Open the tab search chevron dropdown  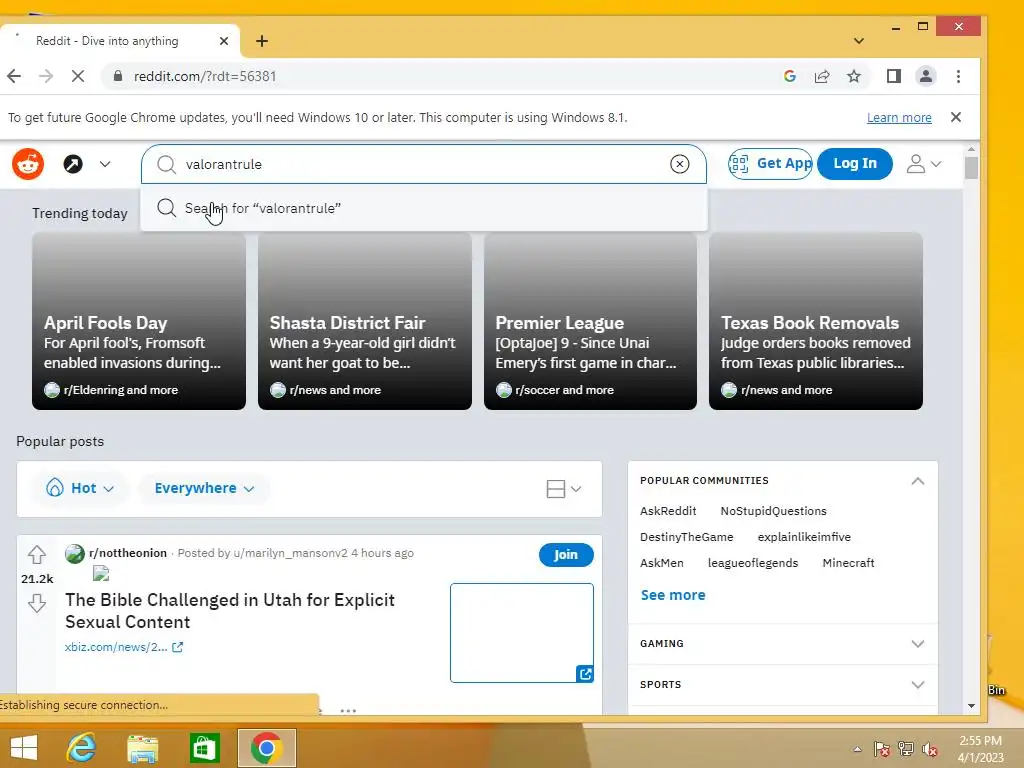[x=859, y=41]
